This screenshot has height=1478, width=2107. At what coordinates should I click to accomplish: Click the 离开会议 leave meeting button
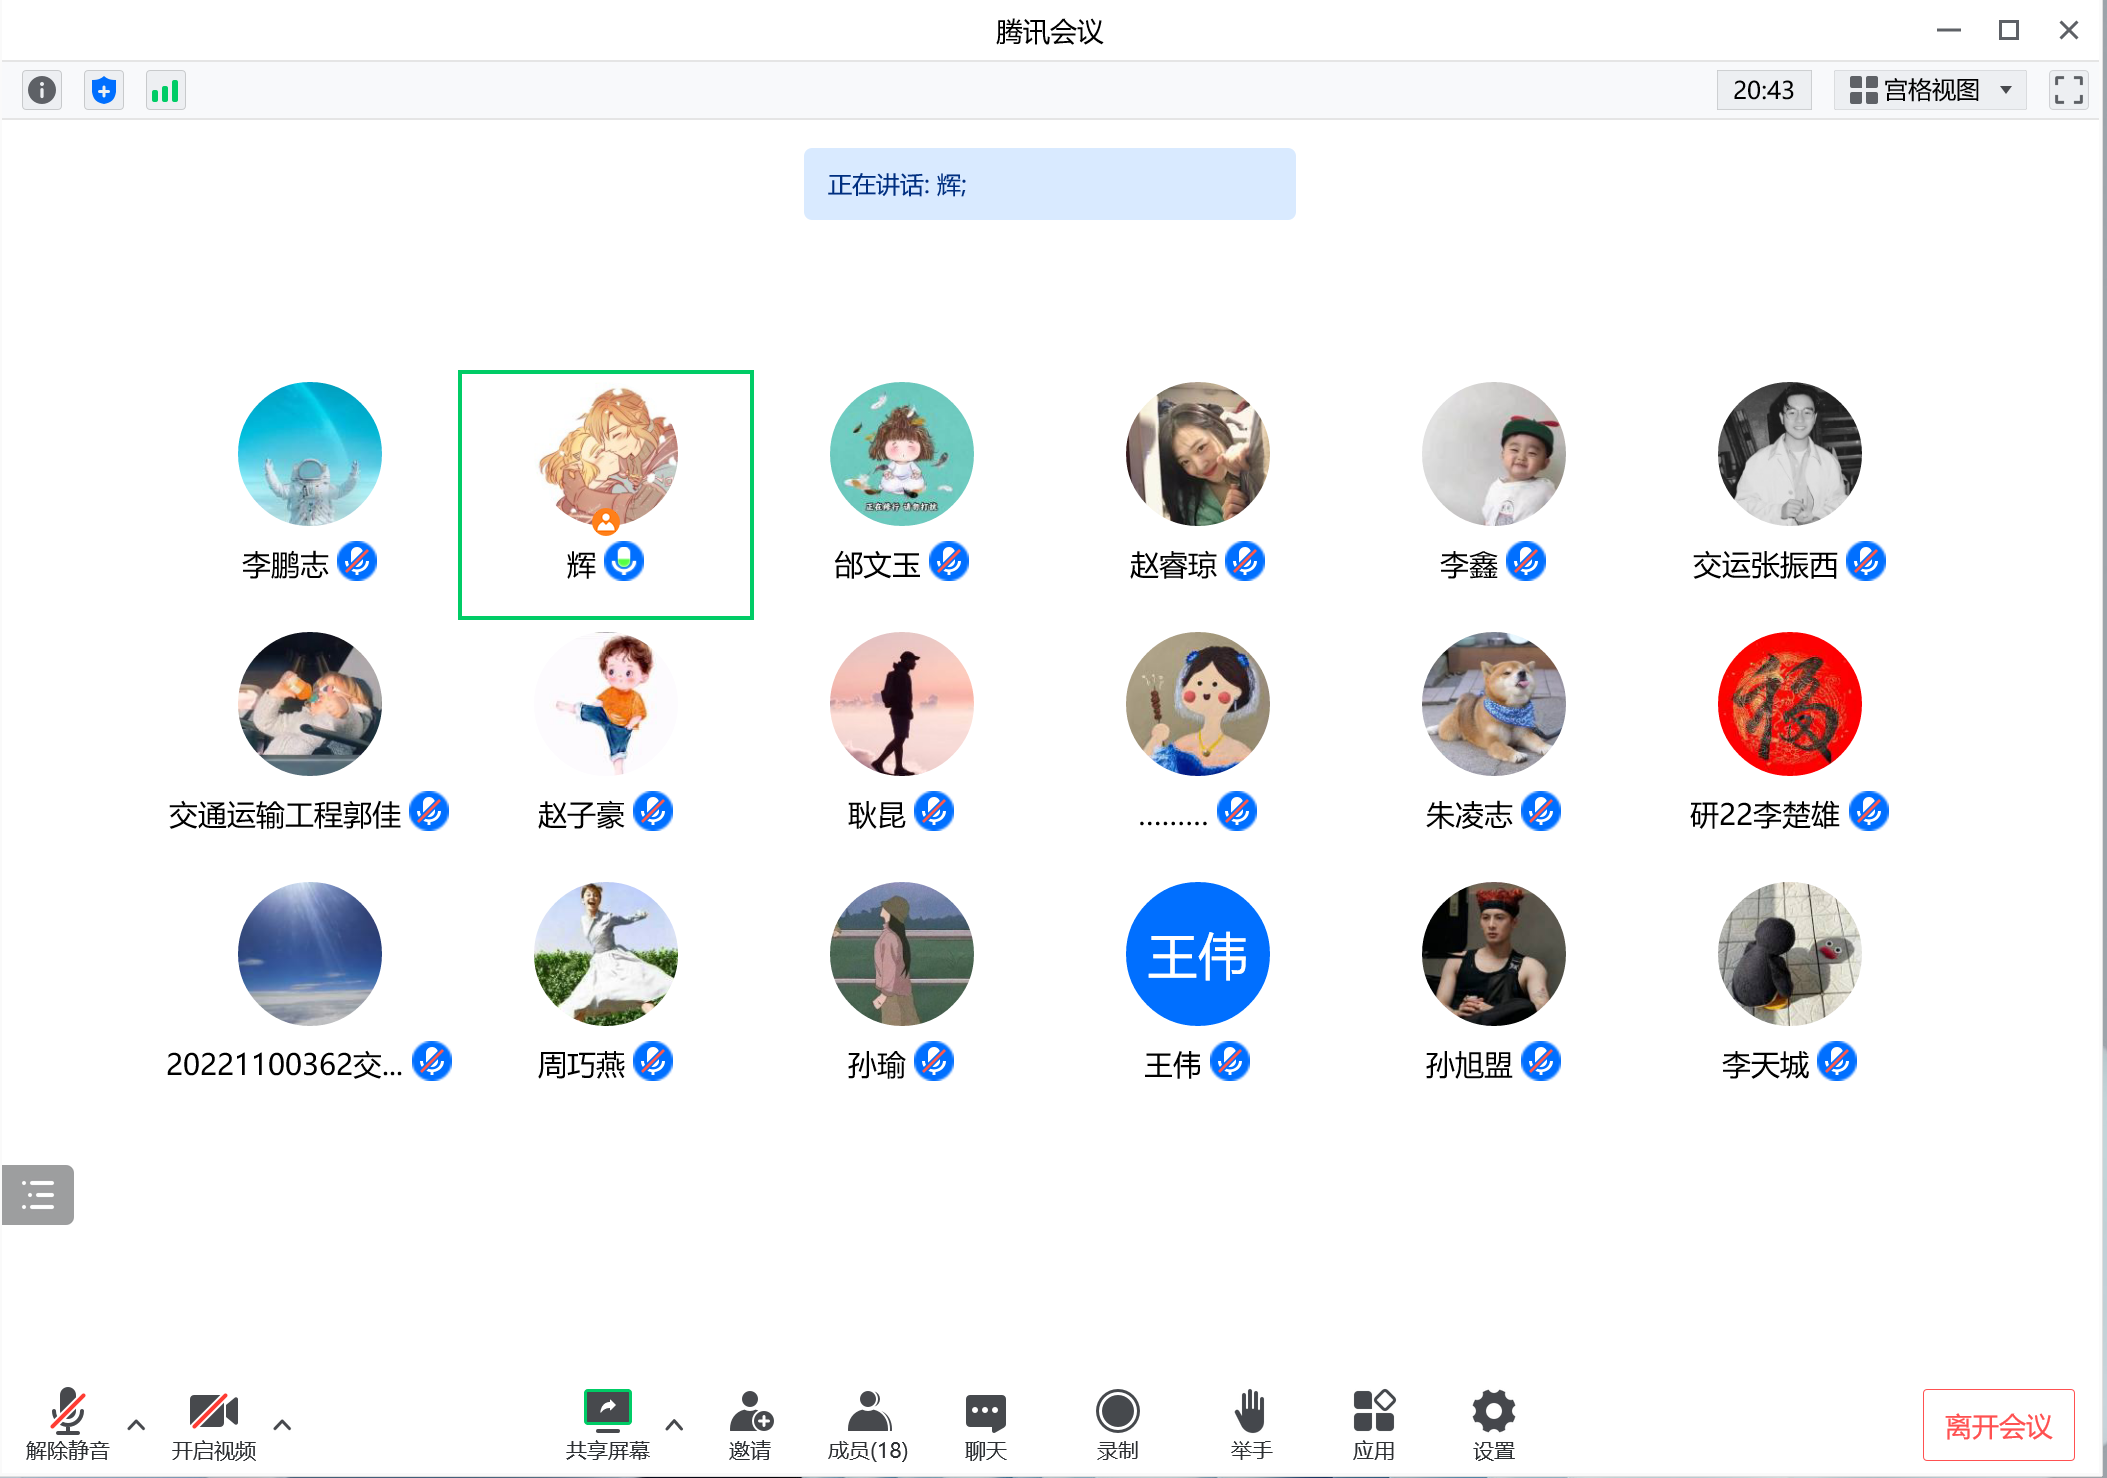click(x=1997, y=1425)
